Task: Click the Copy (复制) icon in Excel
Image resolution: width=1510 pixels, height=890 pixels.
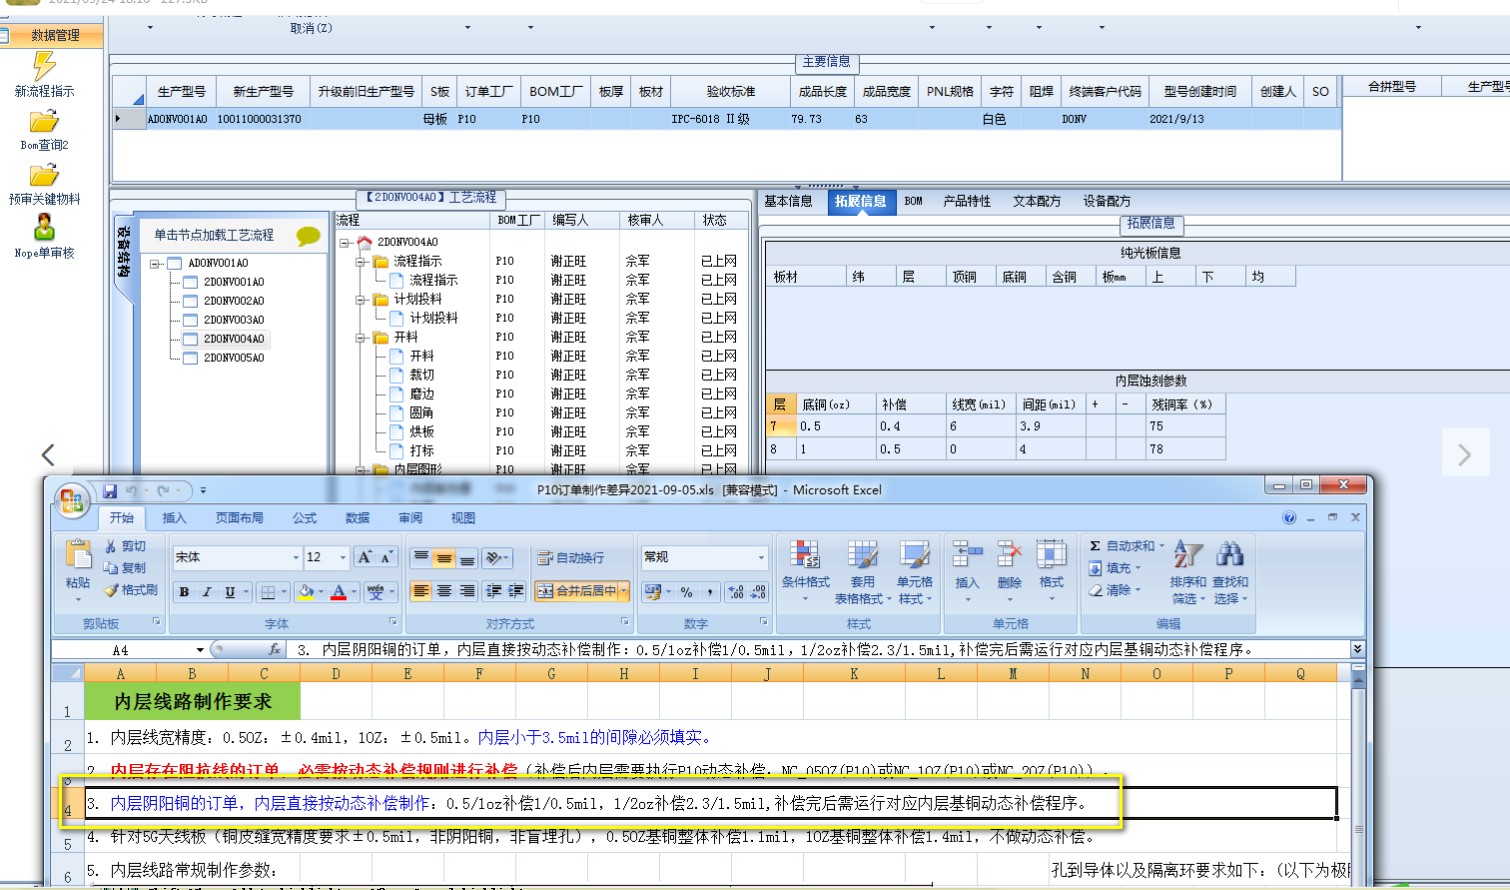Action: pyautogui.click(x=110, y=568)
